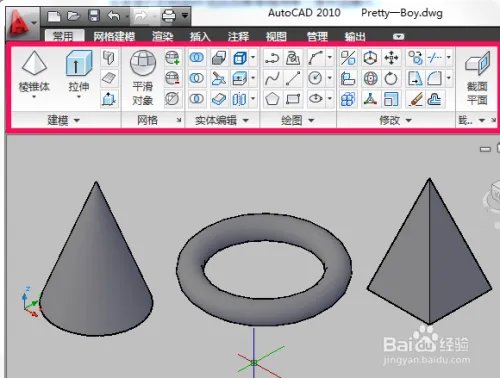Click the 拉伸 extrude tool
Image resolution: width=500 pixels, height=378 pixels.
click(x=79, y=71)
